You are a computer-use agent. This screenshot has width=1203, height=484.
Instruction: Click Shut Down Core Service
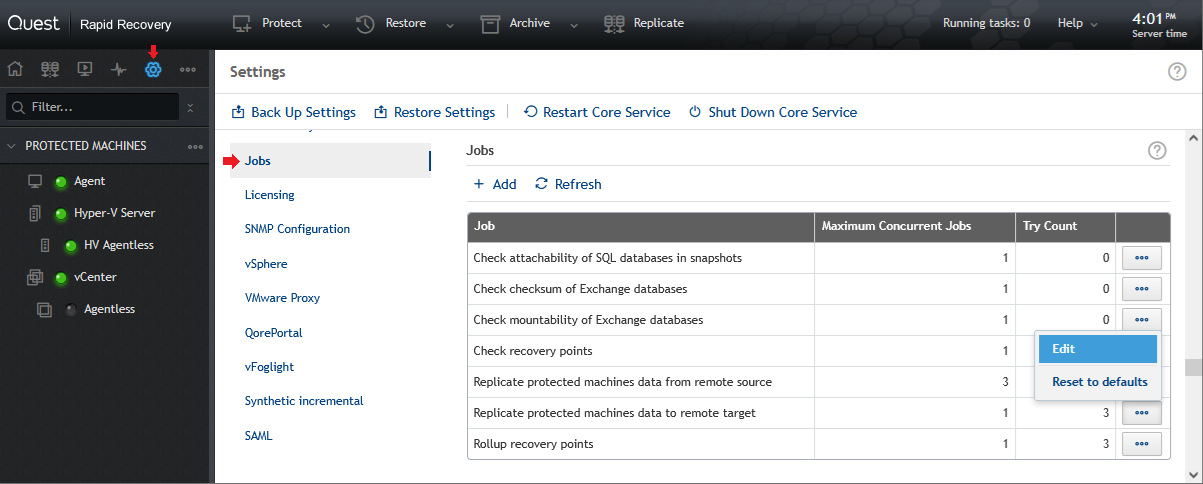pyautogui.click(x=773, y=112)
